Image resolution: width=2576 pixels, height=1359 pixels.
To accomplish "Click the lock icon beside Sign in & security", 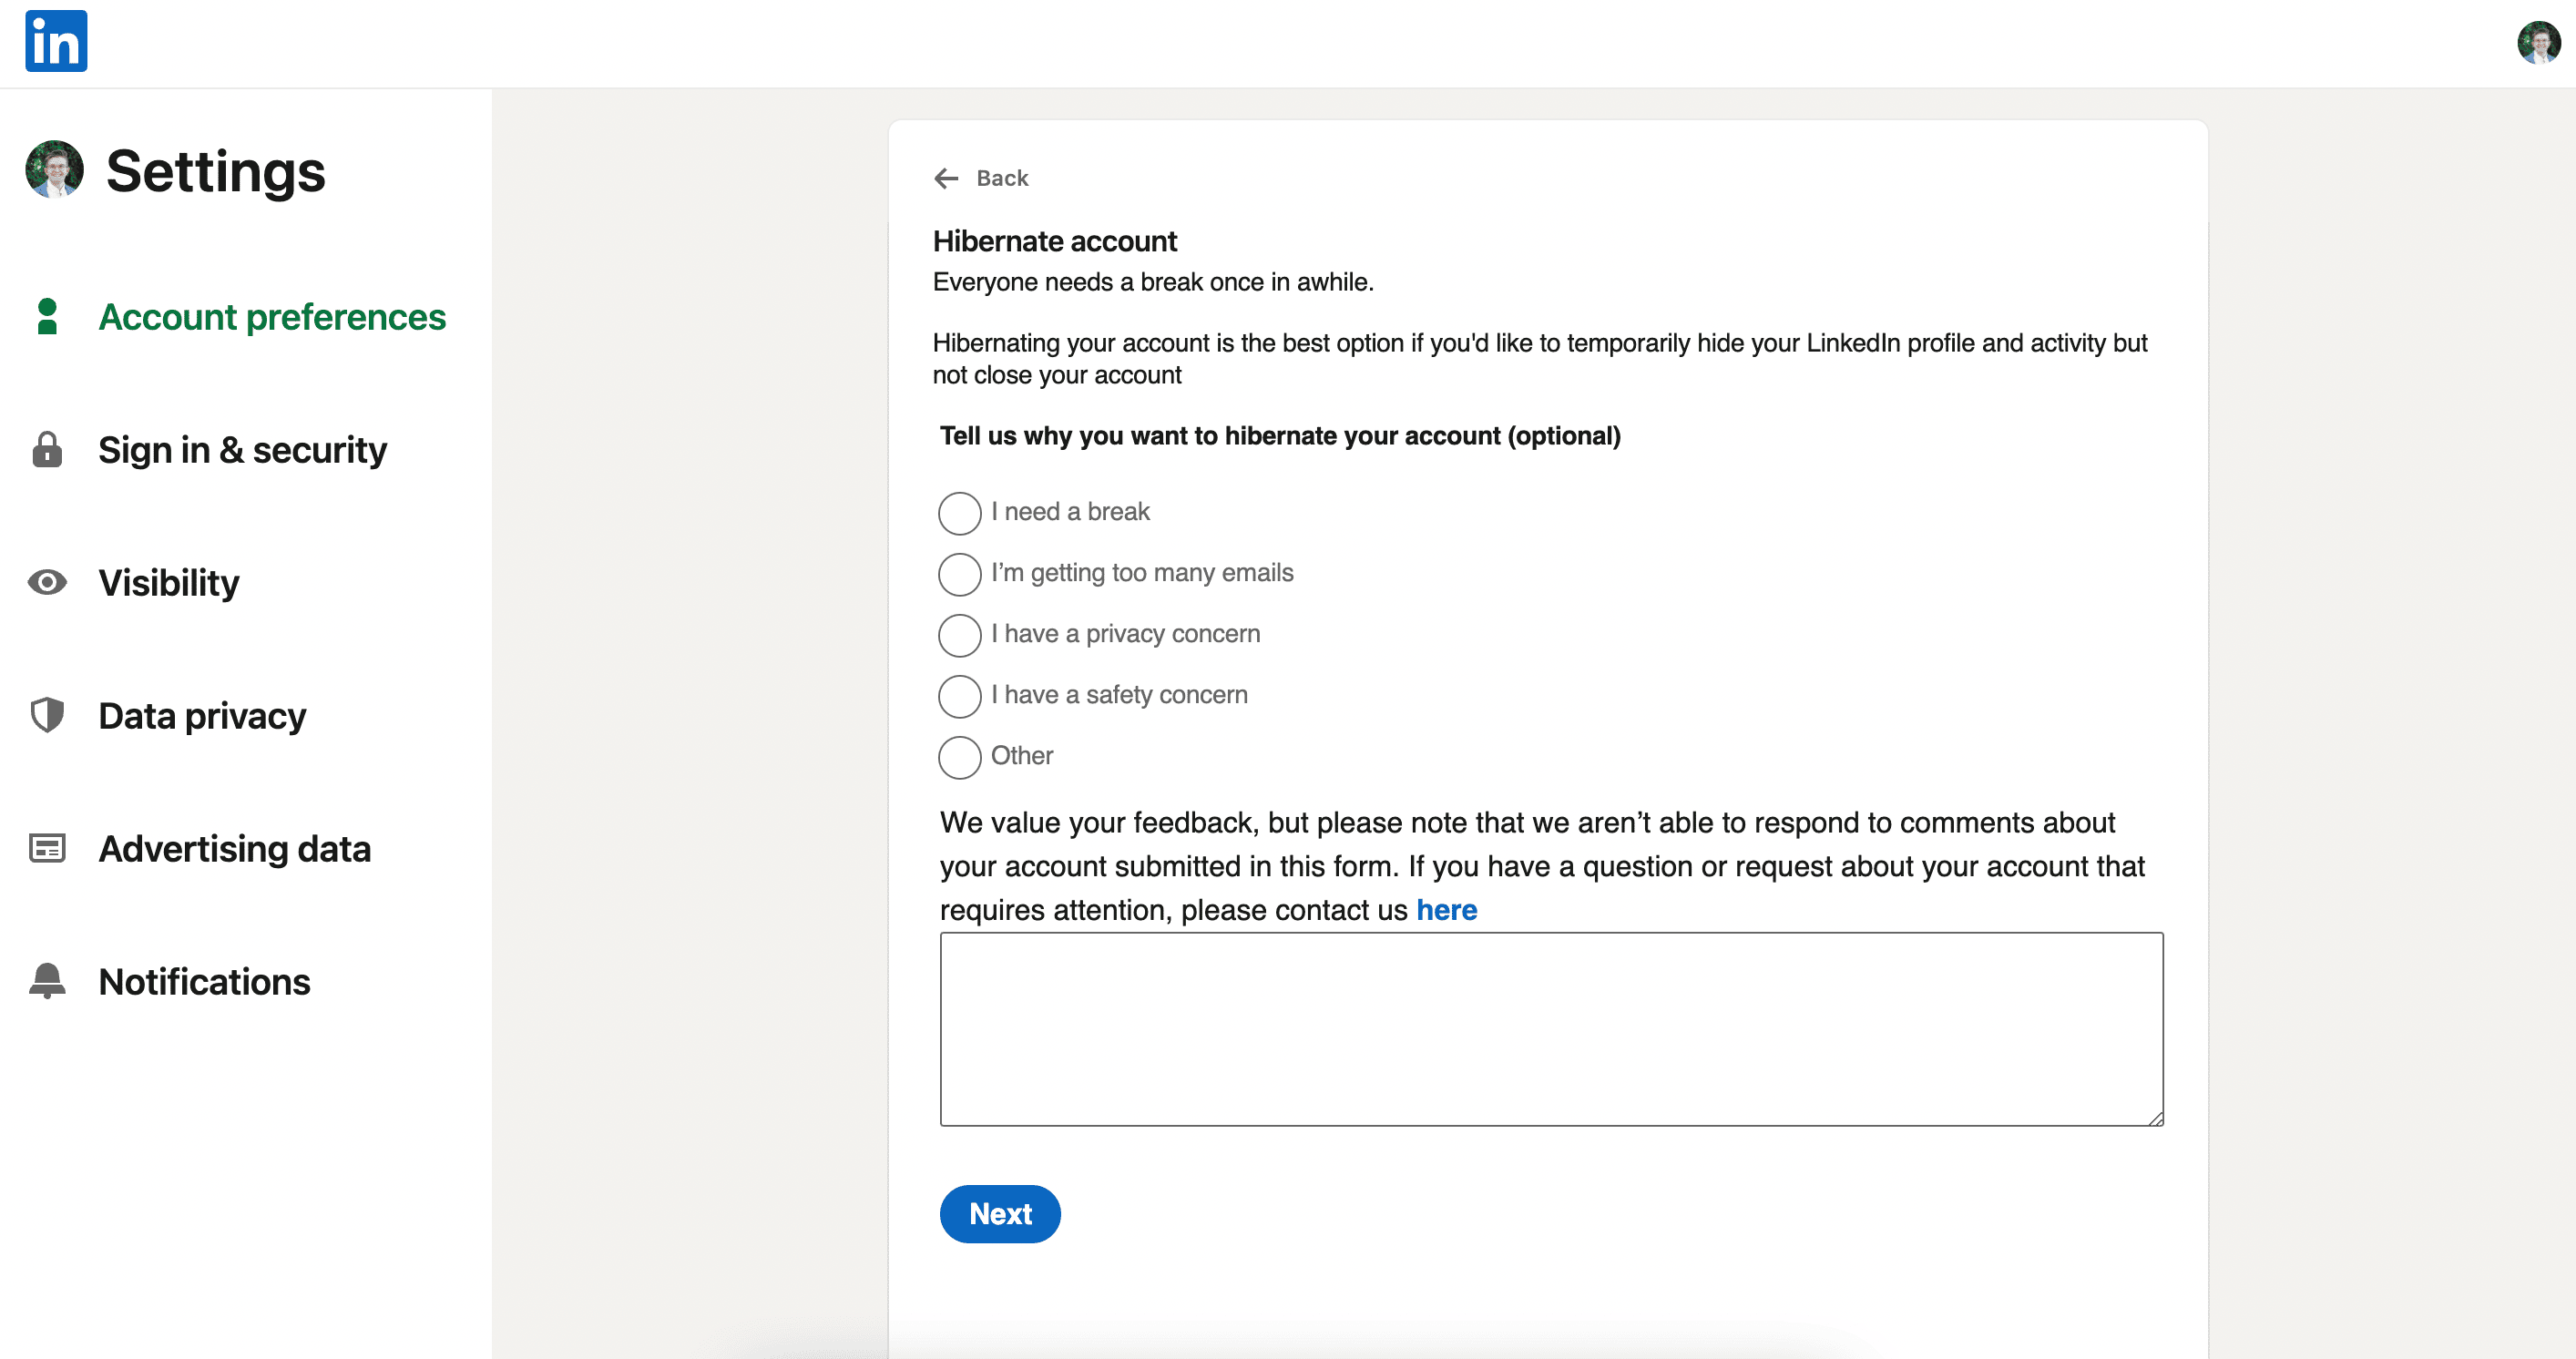I will pyautogui.click(x=47, y=450).
